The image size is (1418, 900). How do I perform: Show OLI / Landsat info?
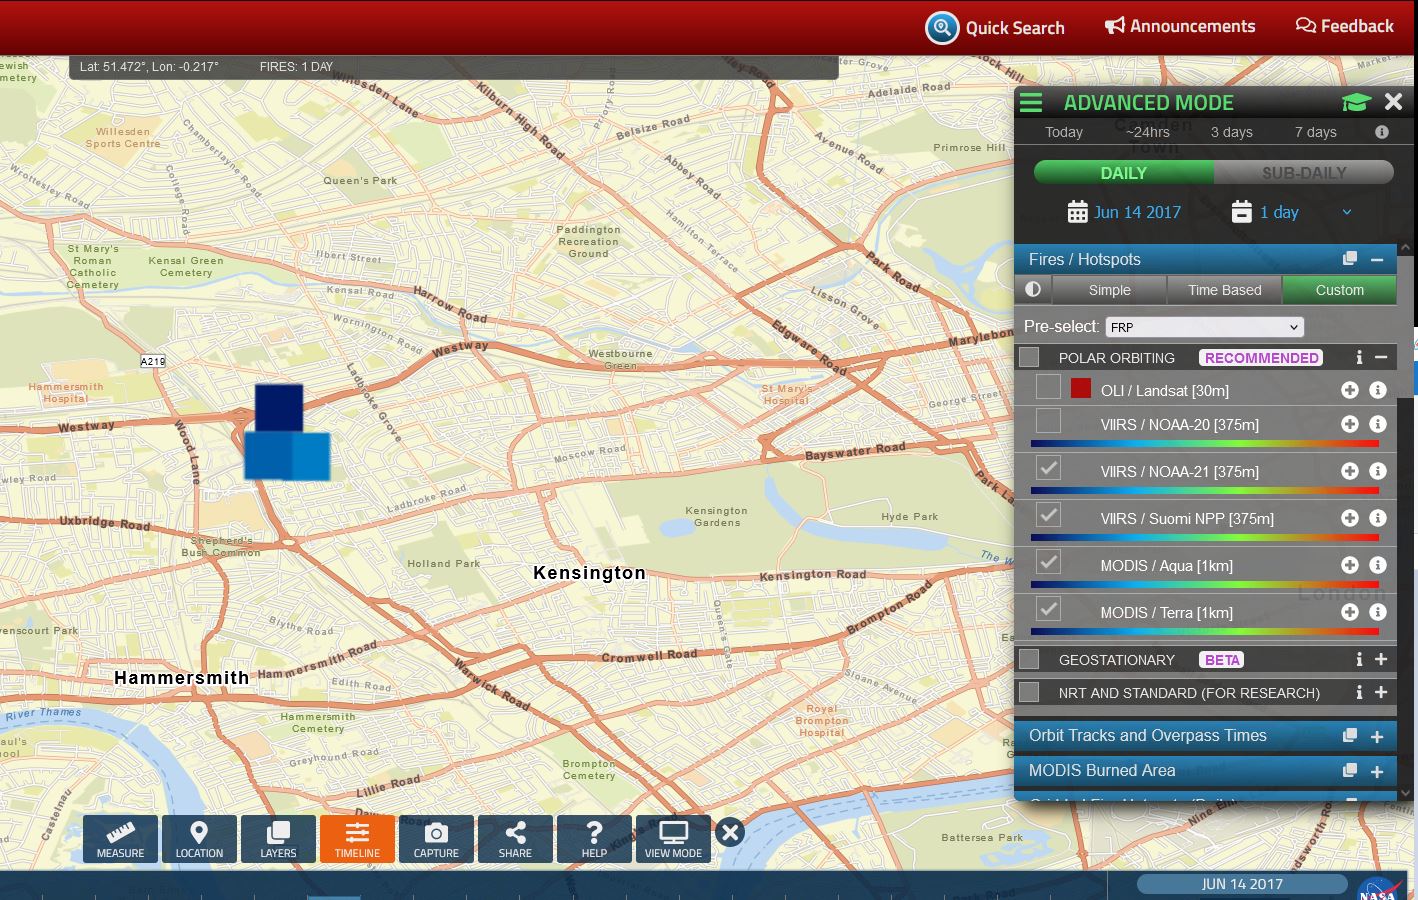(1378, 390)
